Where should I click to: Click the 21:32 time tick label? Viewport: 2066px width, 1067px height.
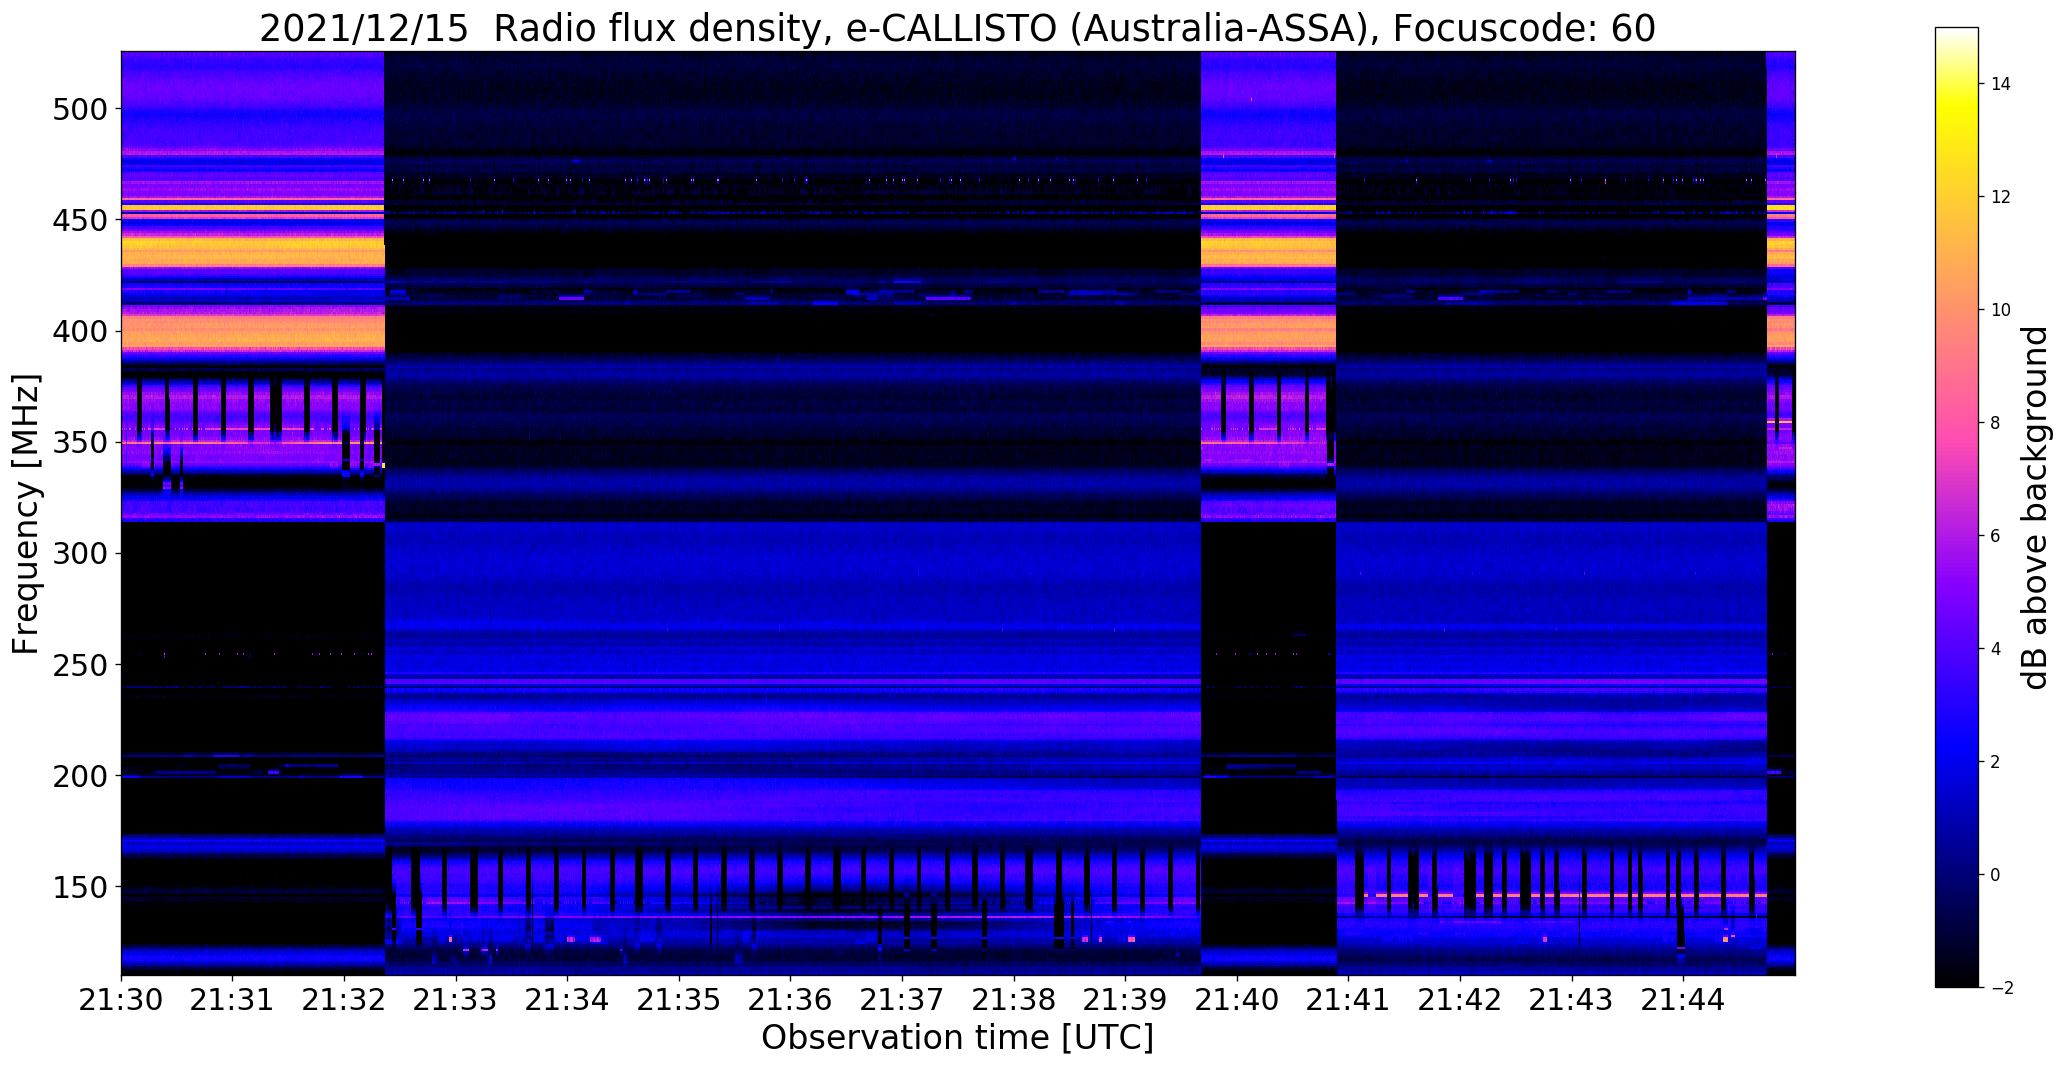[x=345, y=1000]
